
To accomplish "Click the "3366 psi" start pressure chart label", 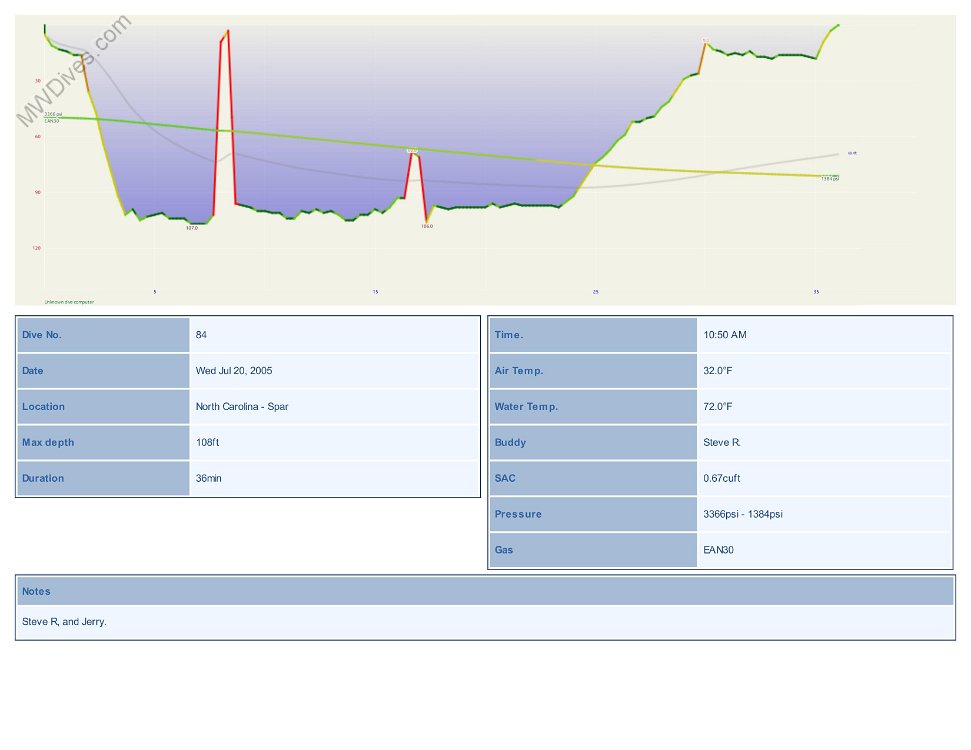I will (53, 115).
